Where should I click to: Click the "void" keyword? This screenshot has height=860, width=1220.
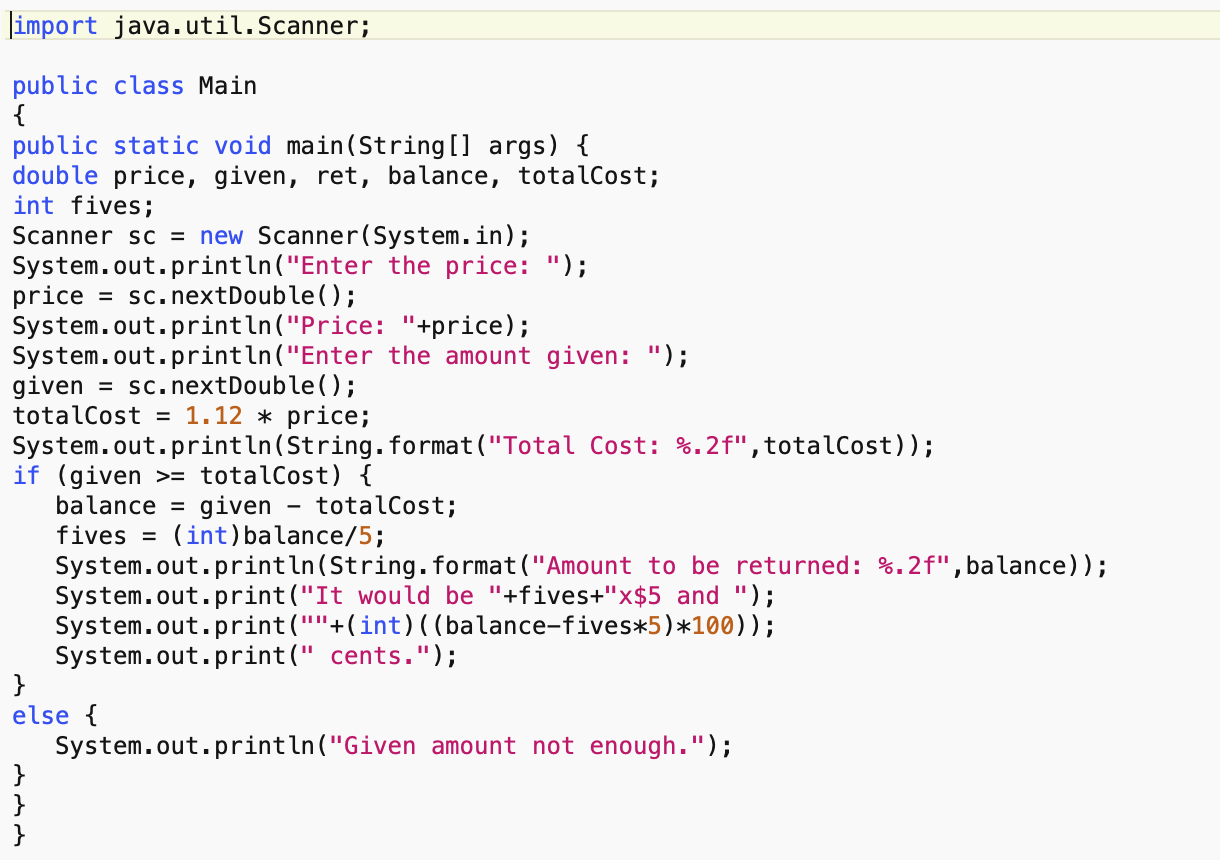(243, 146)
